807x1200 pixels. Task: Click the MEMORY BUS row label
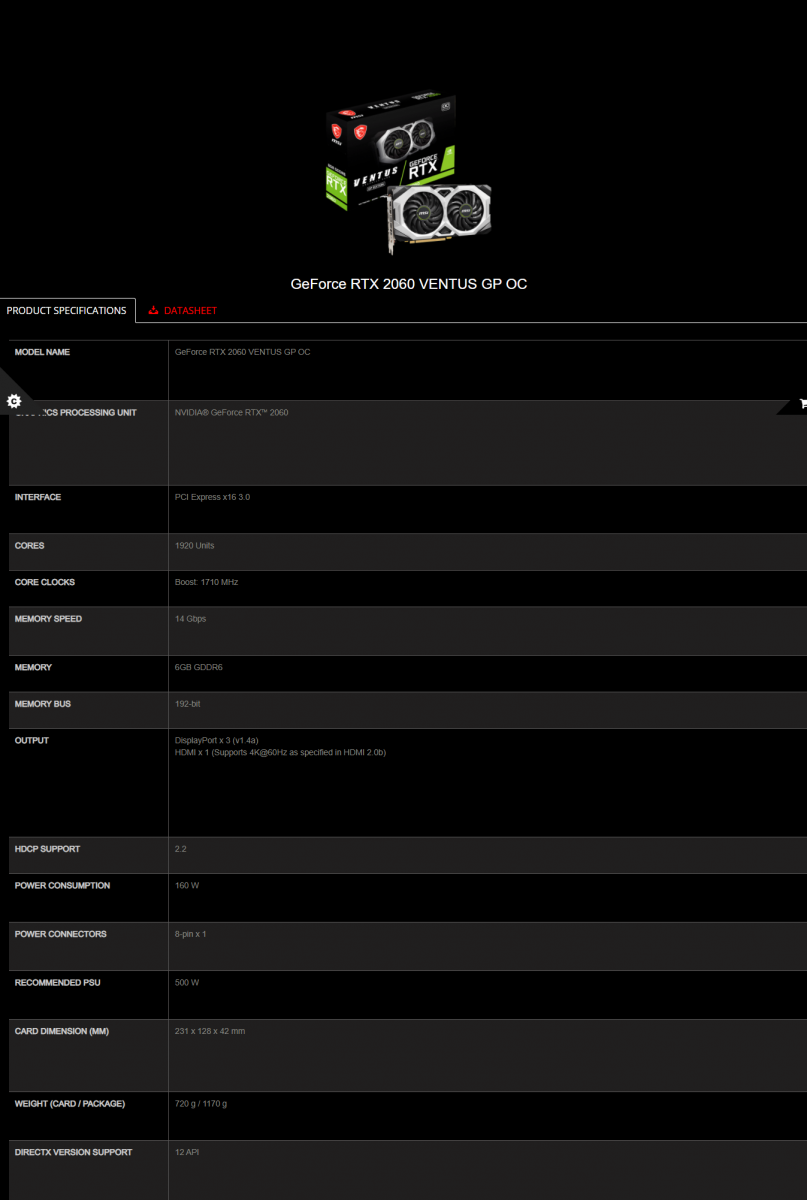43,704
